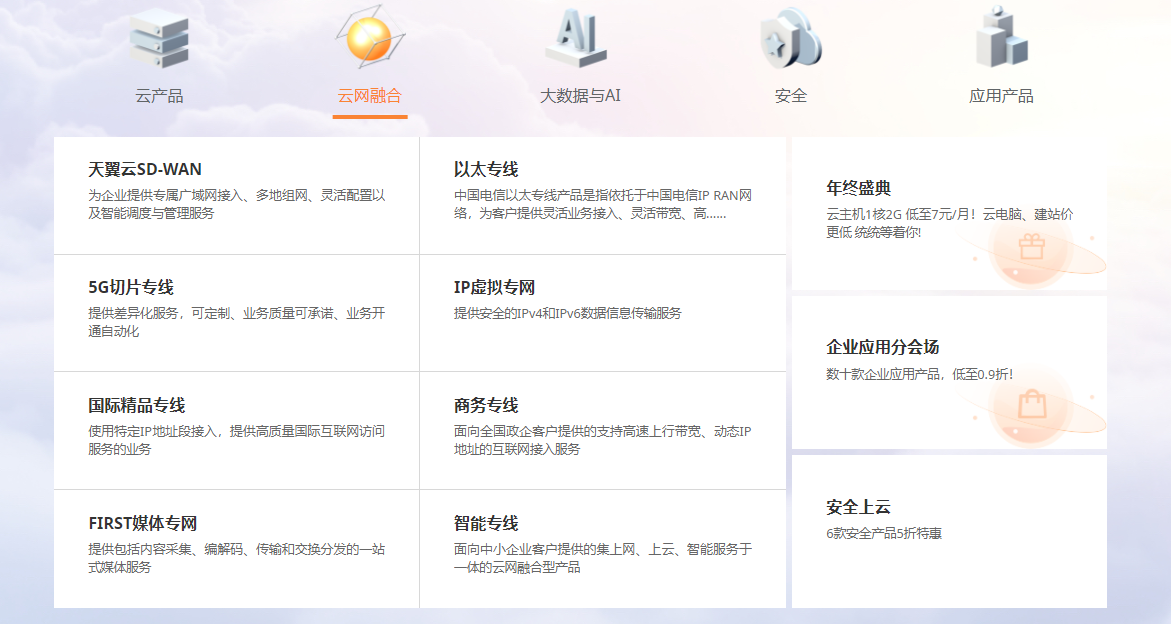Open the 大数据与AI tab
Image resolution: width=1171 pixels, height=624 pixels.
click(580, 96)
